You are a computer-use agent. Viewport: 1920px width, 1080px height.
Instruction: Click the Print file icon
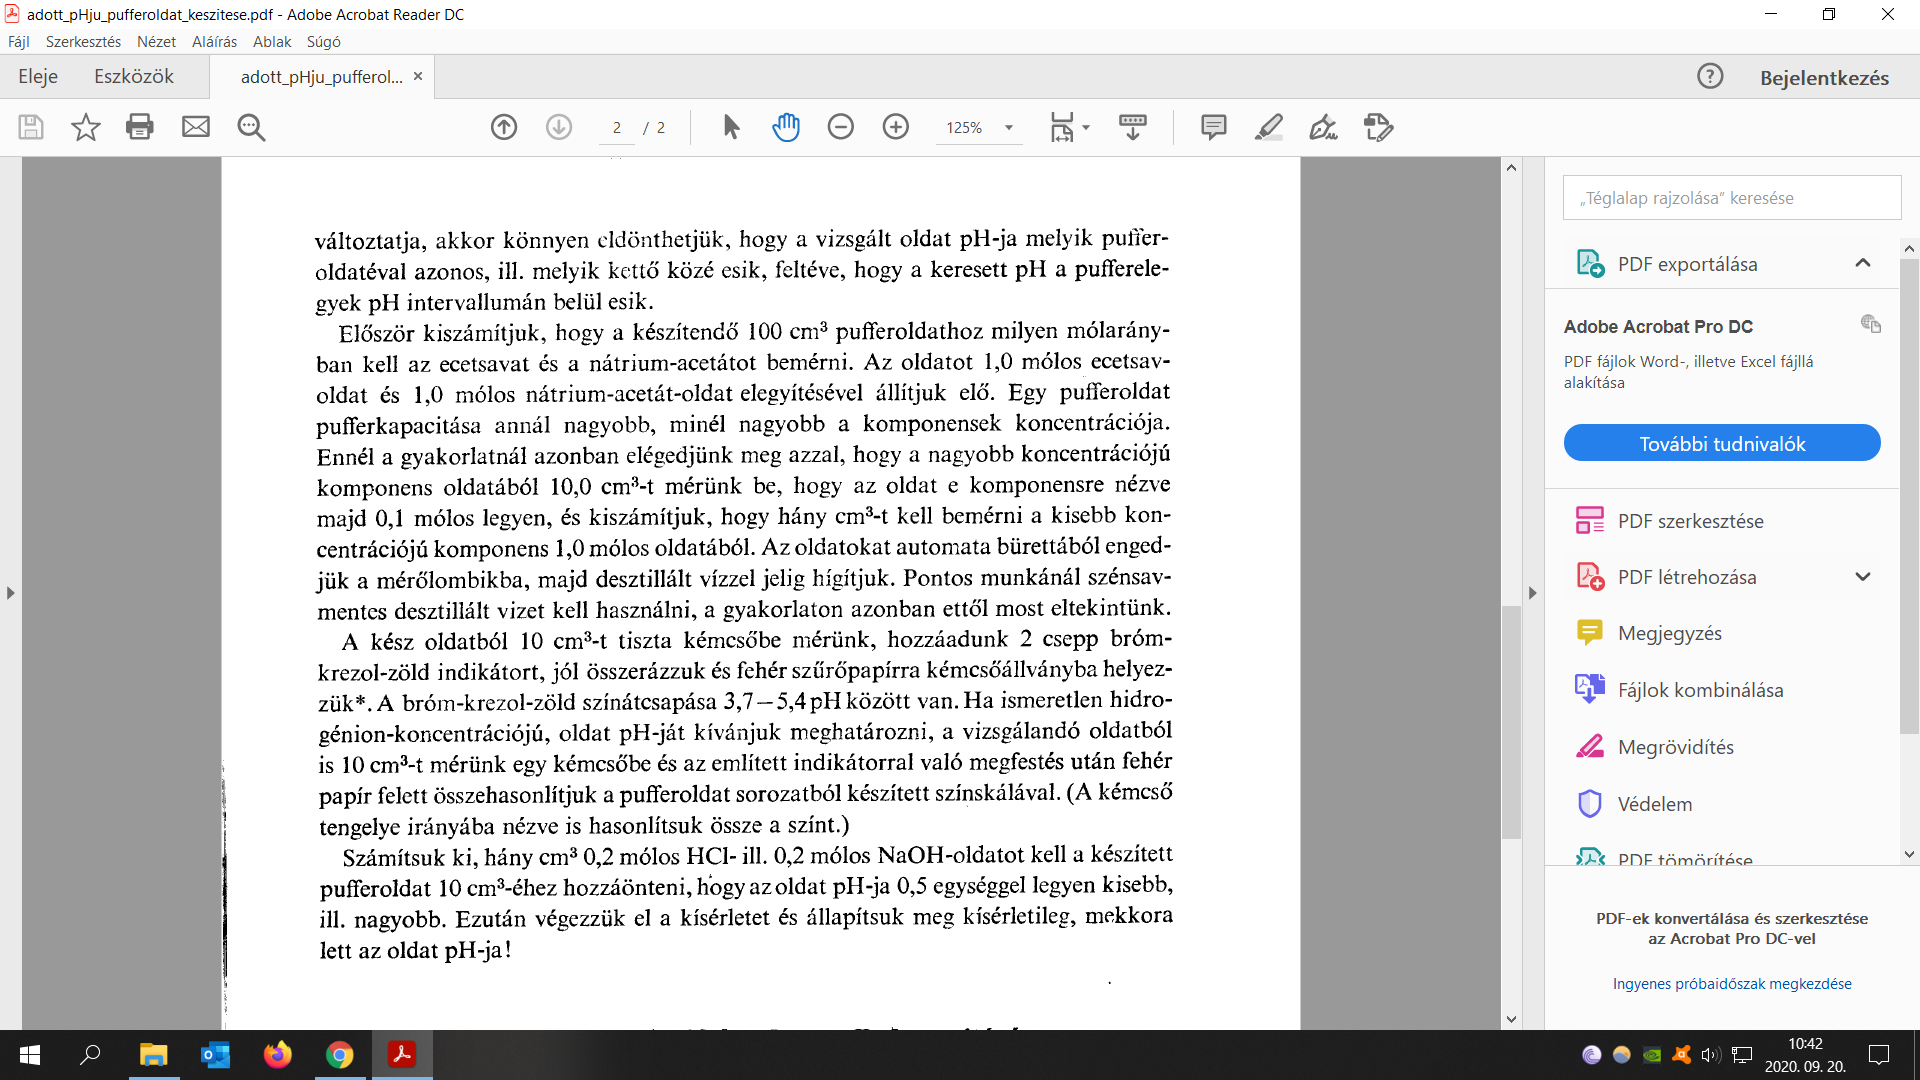tap(140, 127)
